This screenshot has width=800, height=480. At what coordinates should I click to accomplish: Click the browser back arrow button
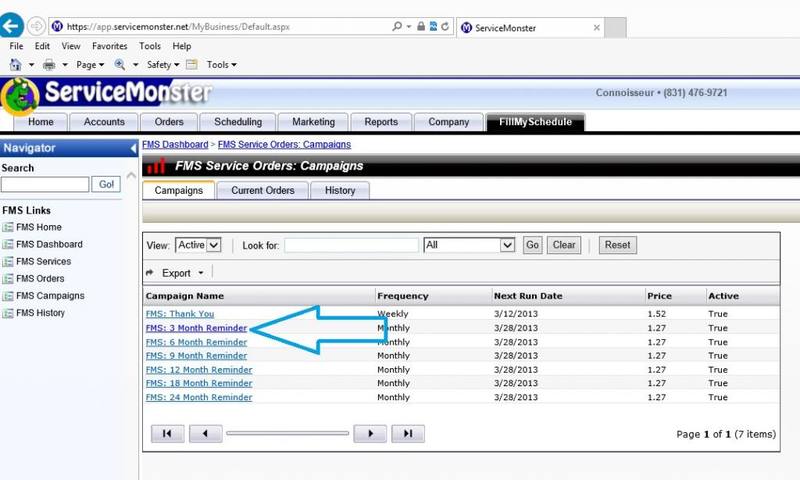click(13, 26)
